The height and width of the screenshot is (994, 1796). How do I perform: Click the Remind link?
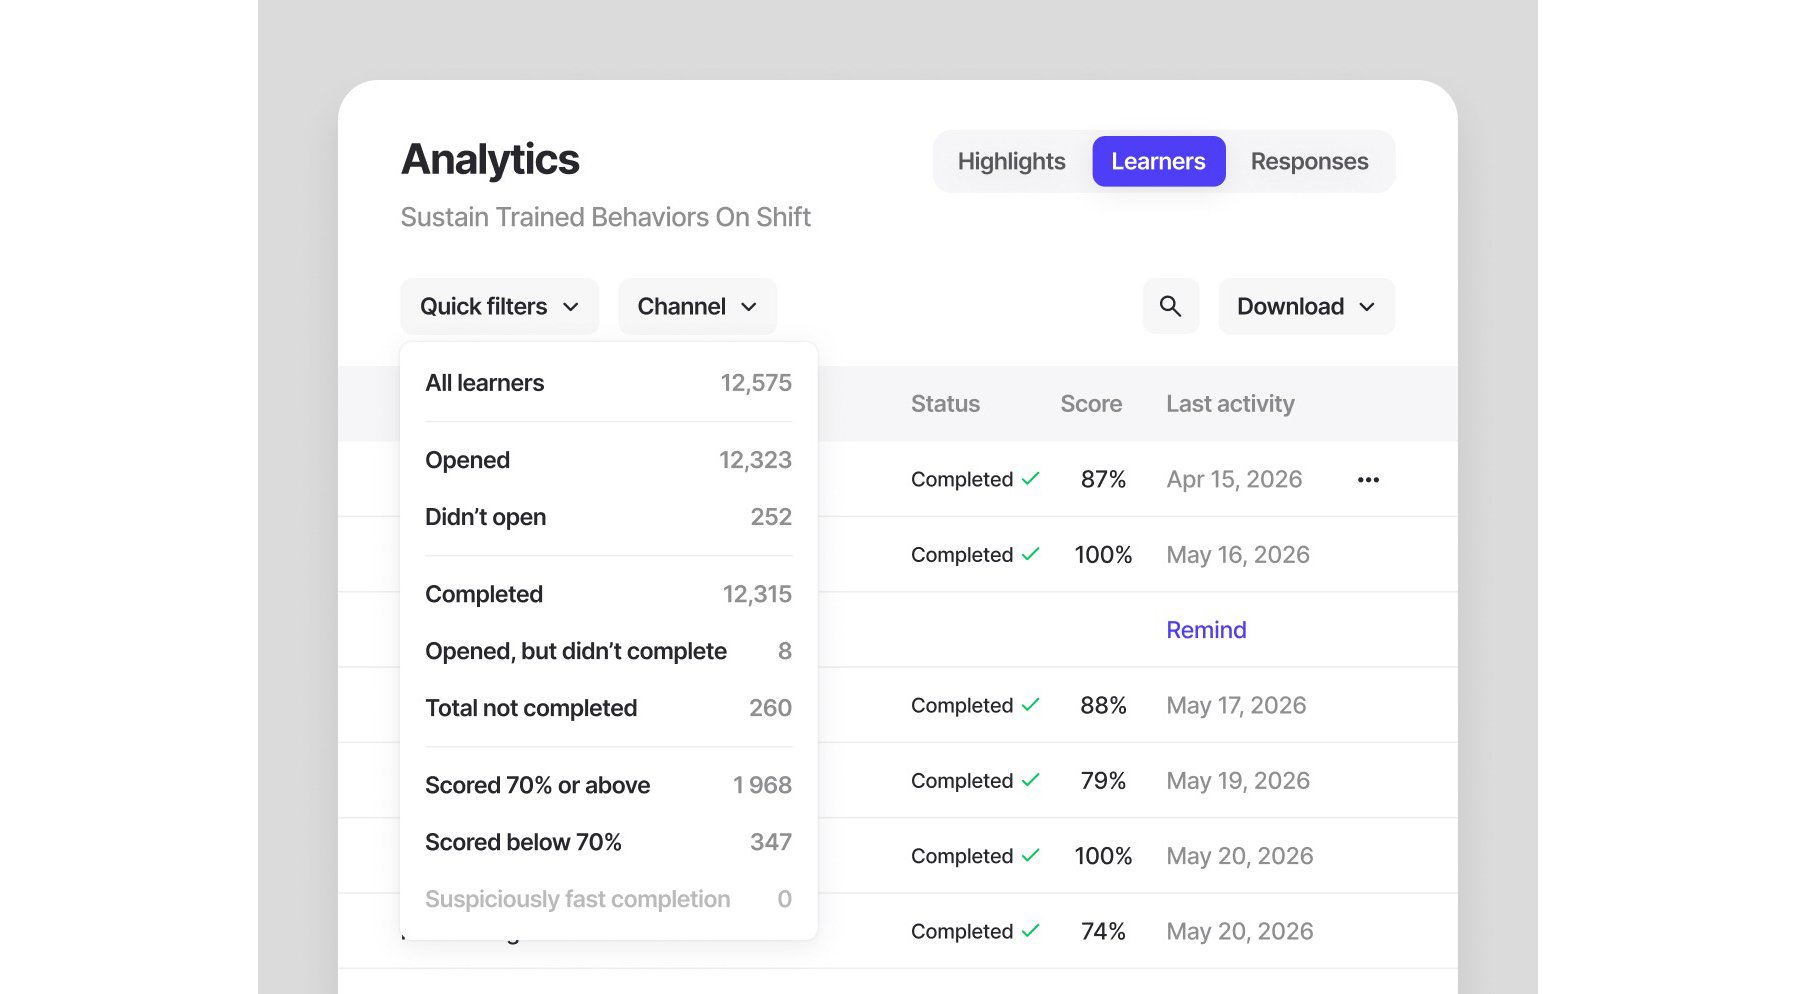point(1206,630)
